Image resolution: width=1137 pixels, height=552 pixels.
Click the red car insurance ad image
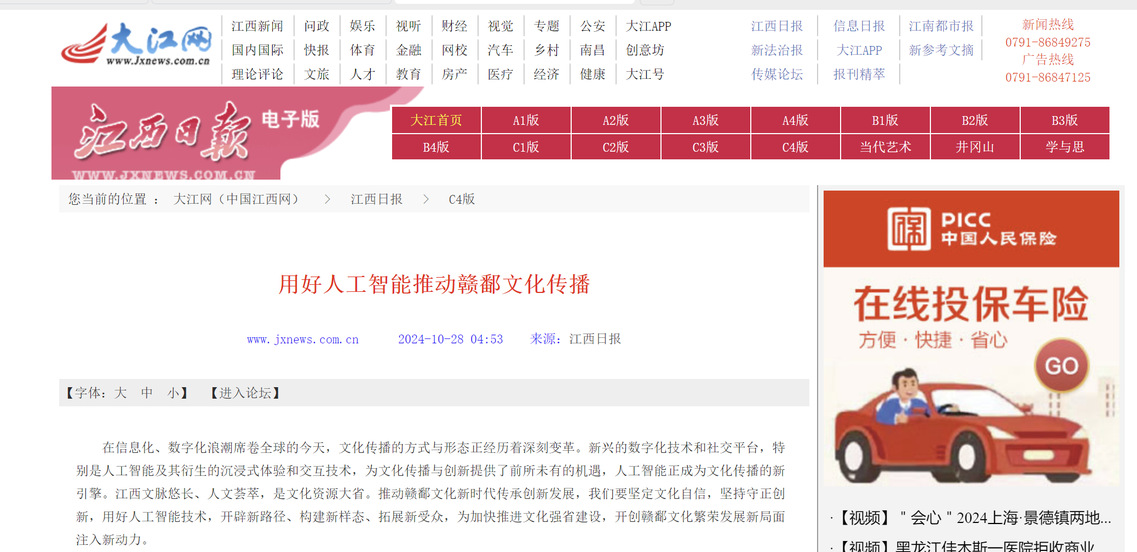click(x=970, y=380)
